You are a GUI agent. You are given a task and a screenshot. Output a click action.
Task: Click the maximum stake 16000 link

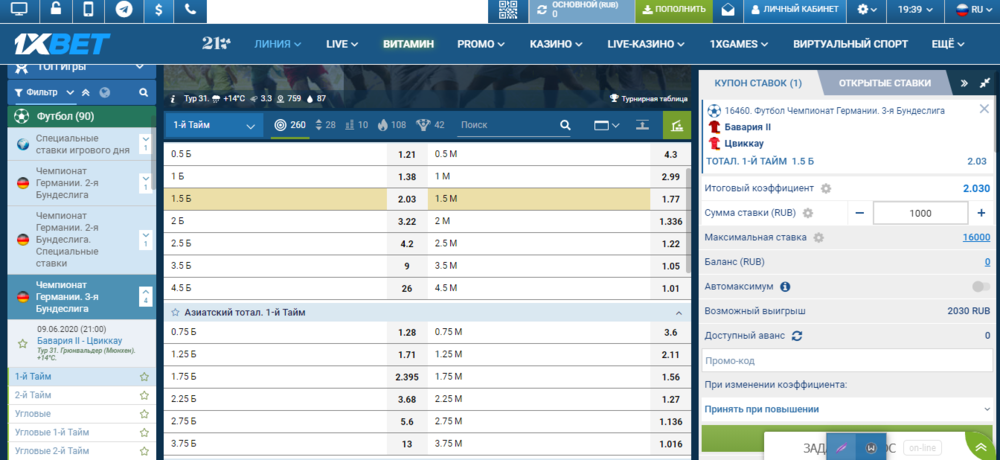976,237
